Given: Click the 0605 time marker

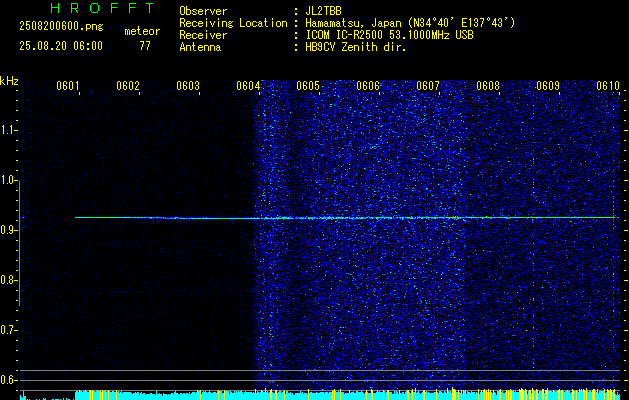Looking at the screenshot, I should point(308,86).
